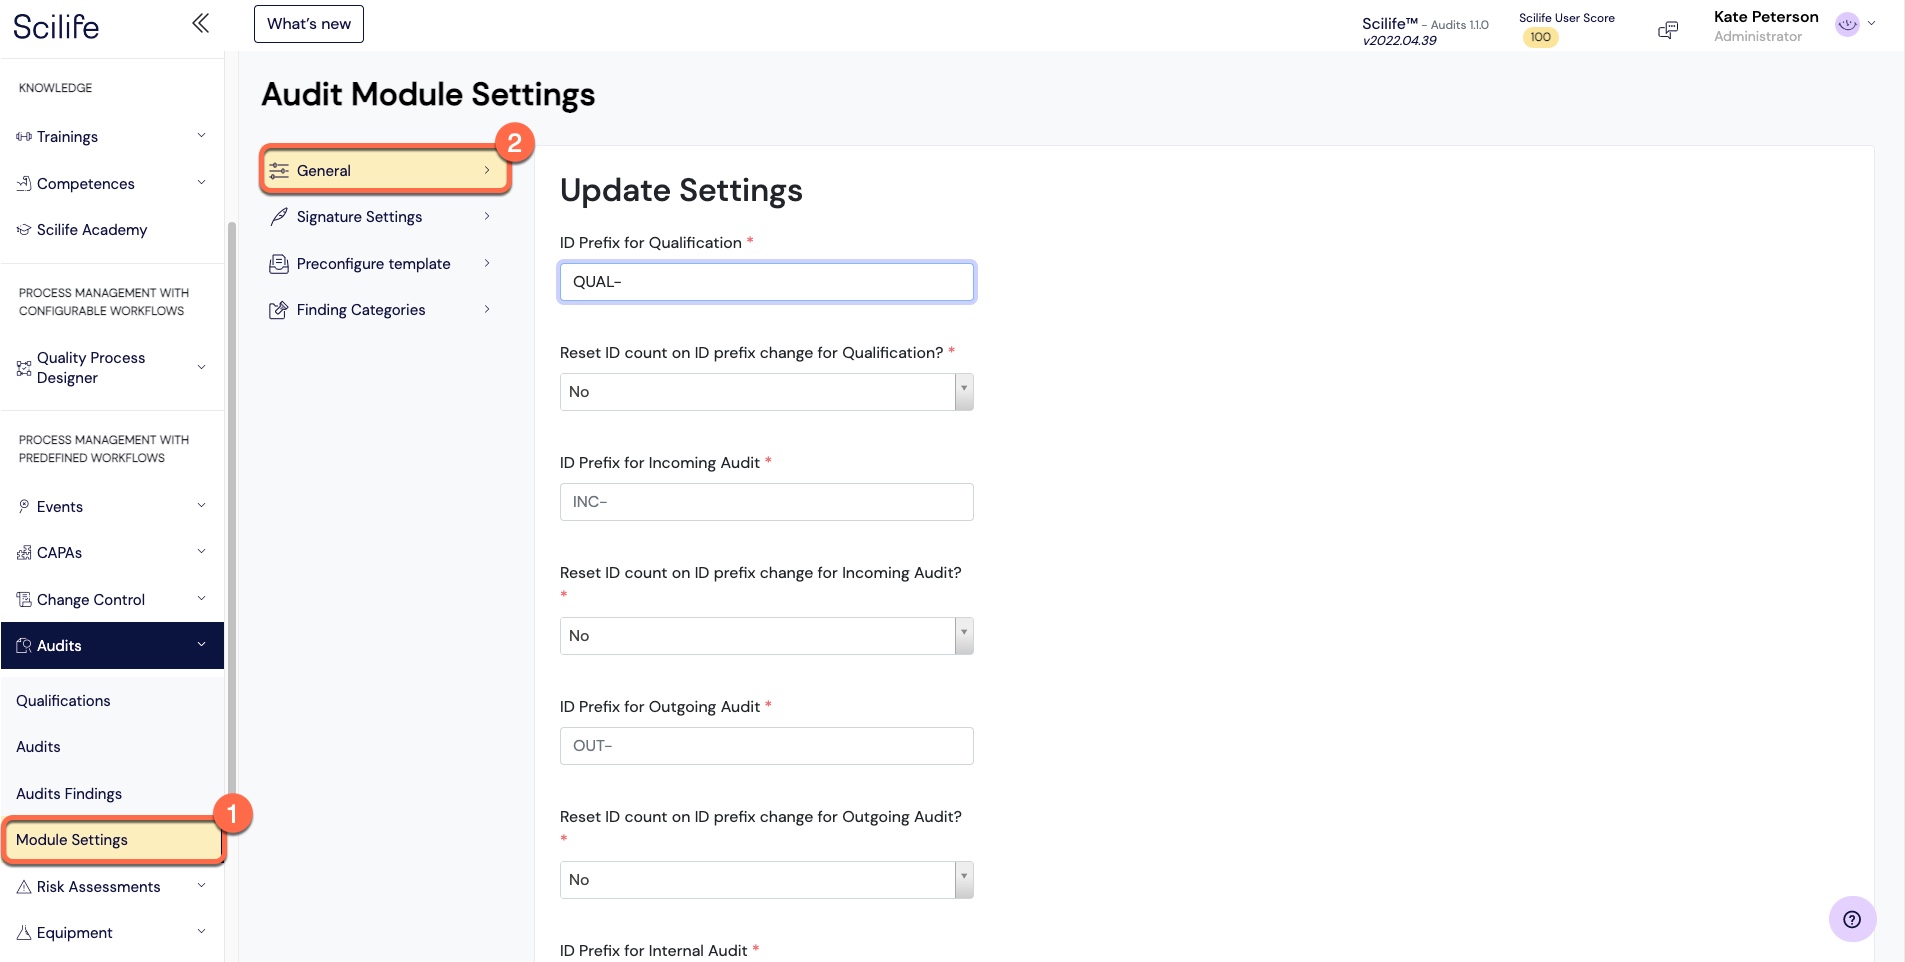Click the Scilife User Score 100 badge

[1541, 38]
